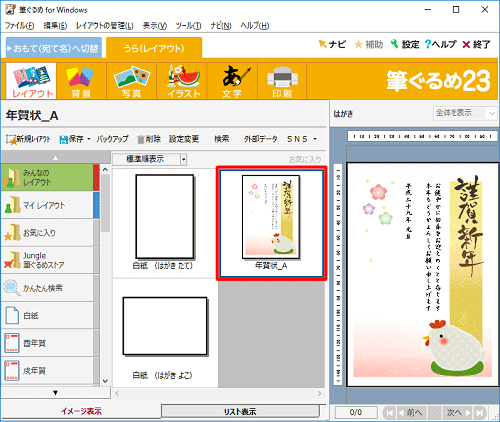Screen dimensions: 500x422
Task: Click the postcard preview image
Action: (x=422, y=275)
